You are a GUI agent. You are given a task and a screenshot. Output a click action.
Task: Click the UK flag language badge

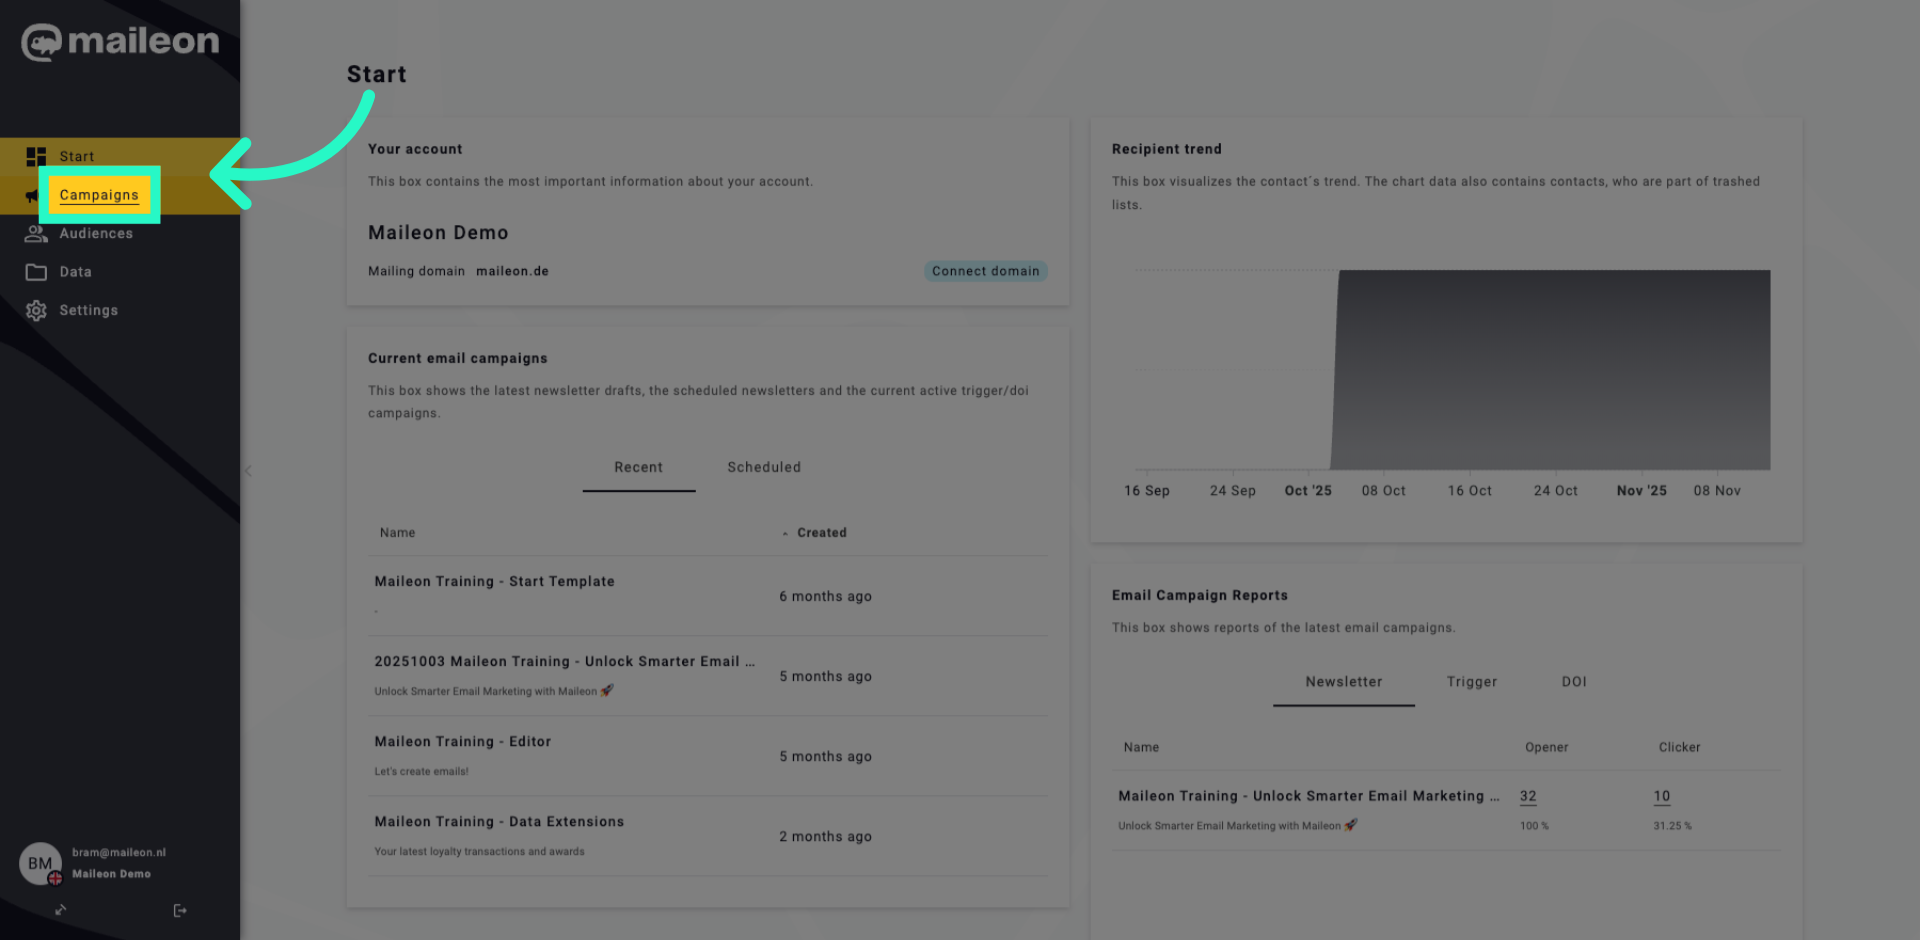pos(55,878)
